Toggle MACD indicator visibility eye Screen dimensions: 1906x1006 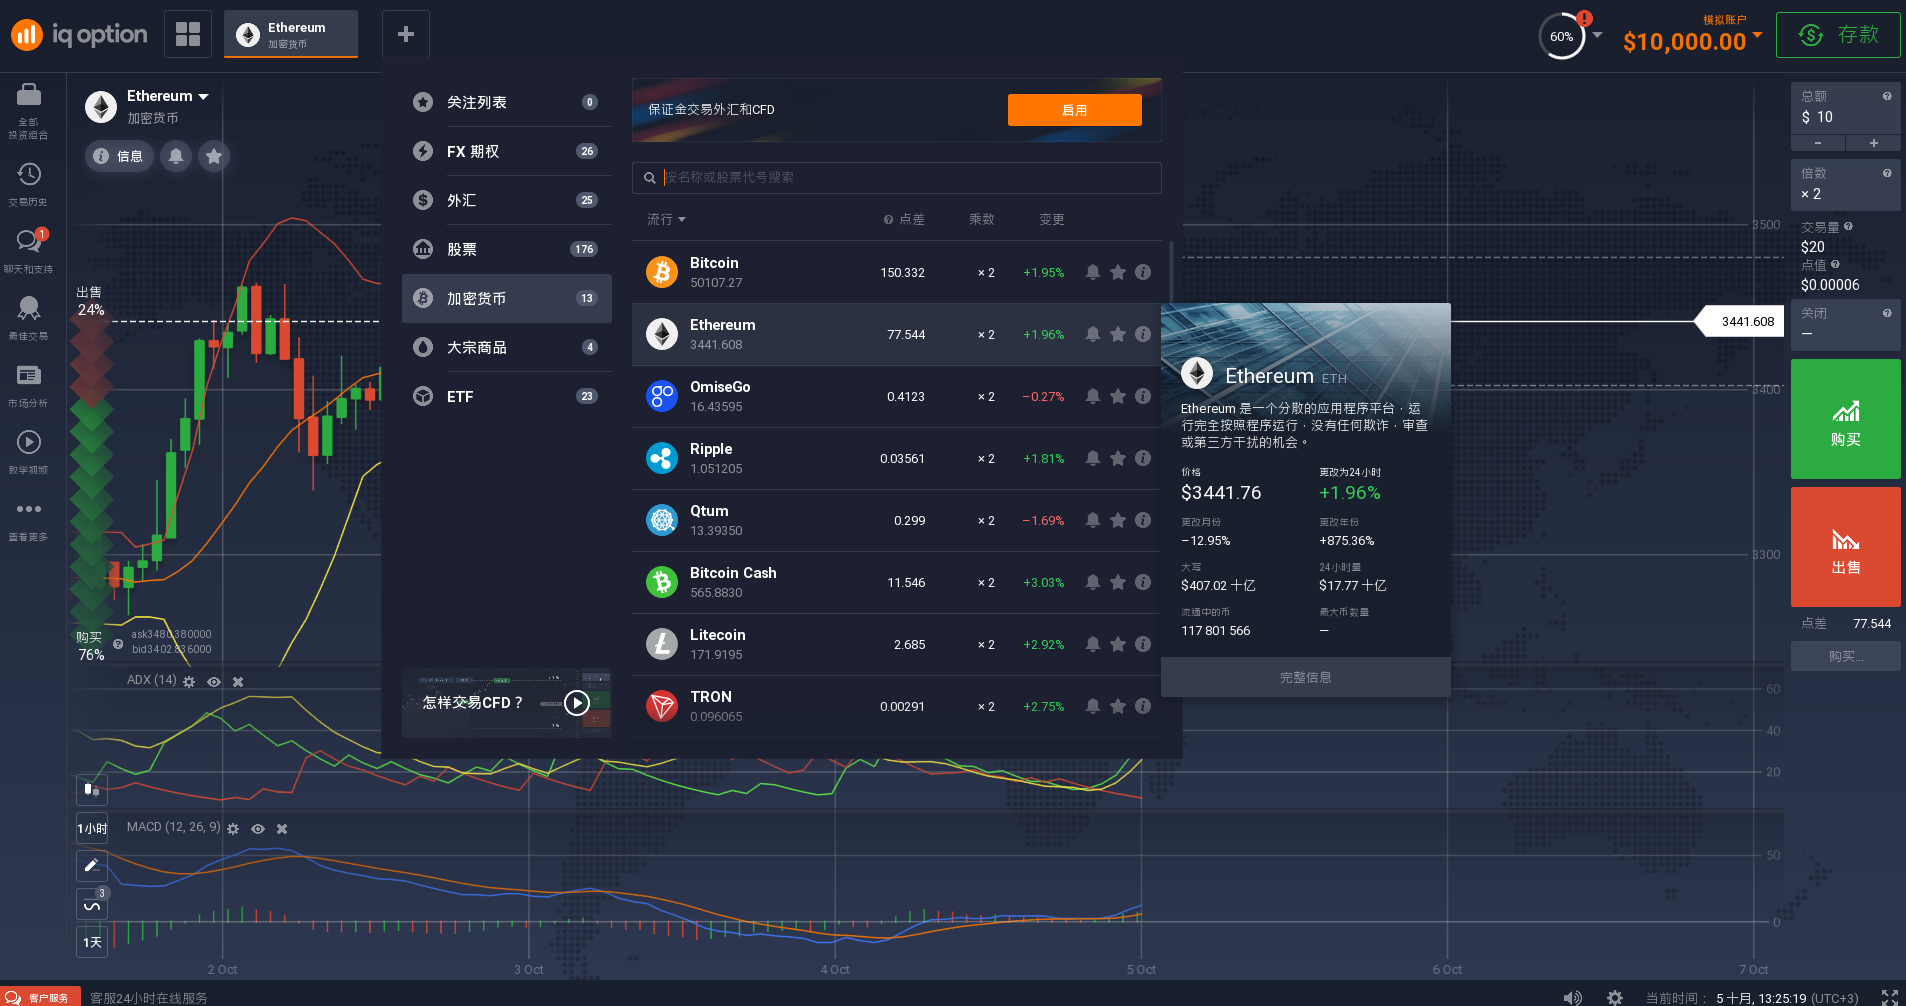click(258, 829)
